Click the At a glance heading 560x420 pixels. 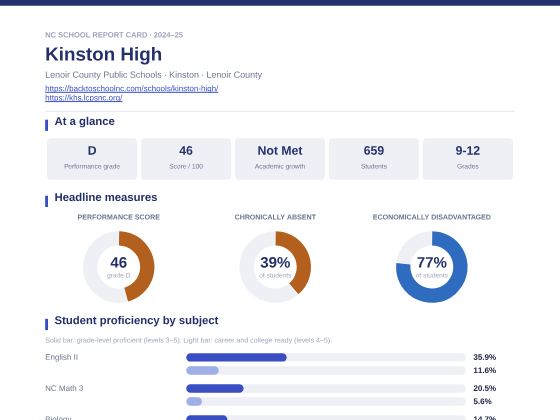(85, 121)
